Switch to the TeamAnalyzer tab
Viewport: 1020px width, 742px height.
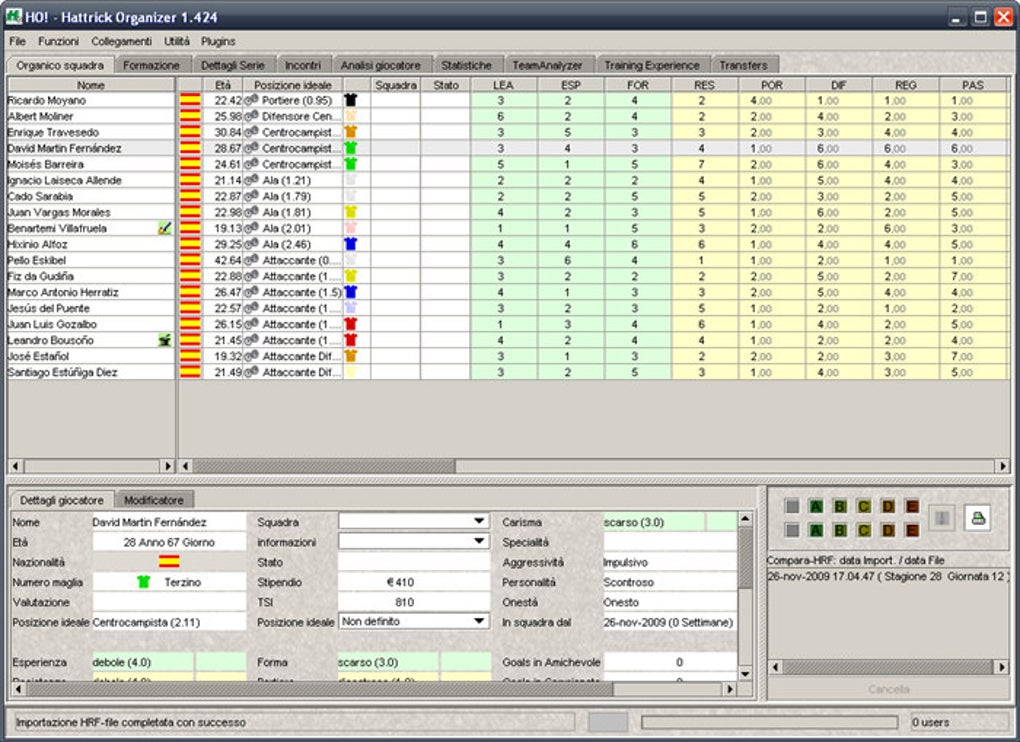pyautogui.click(x=547, y=65)
